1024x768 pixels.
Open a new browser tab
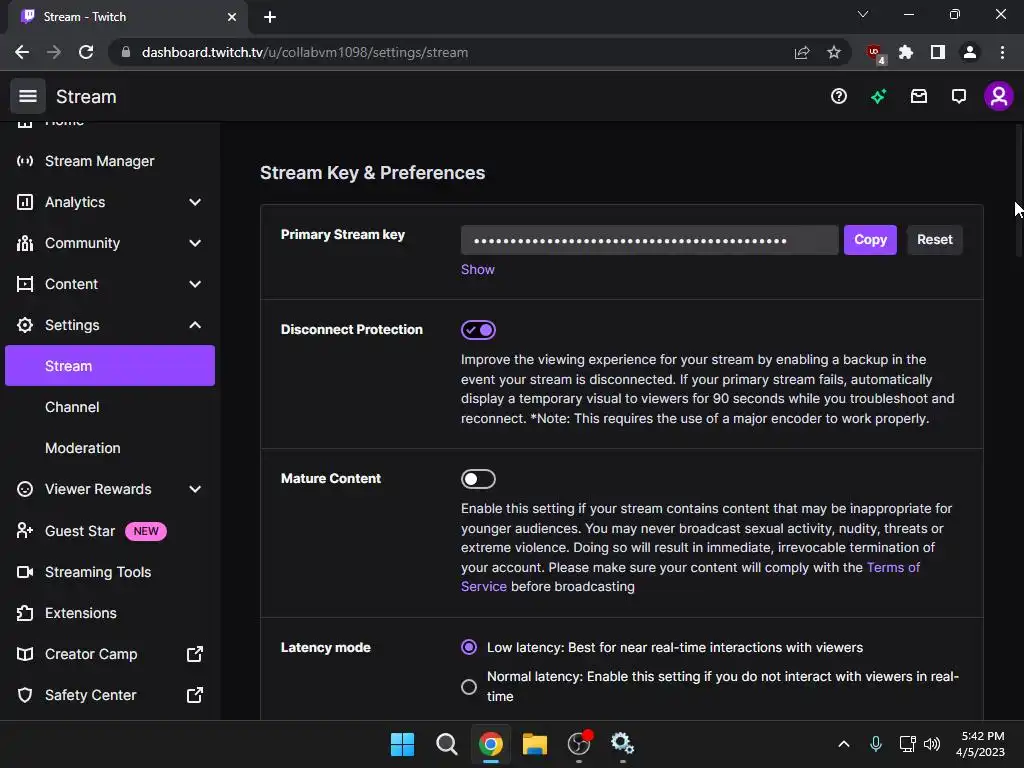(x=270, y=17)
